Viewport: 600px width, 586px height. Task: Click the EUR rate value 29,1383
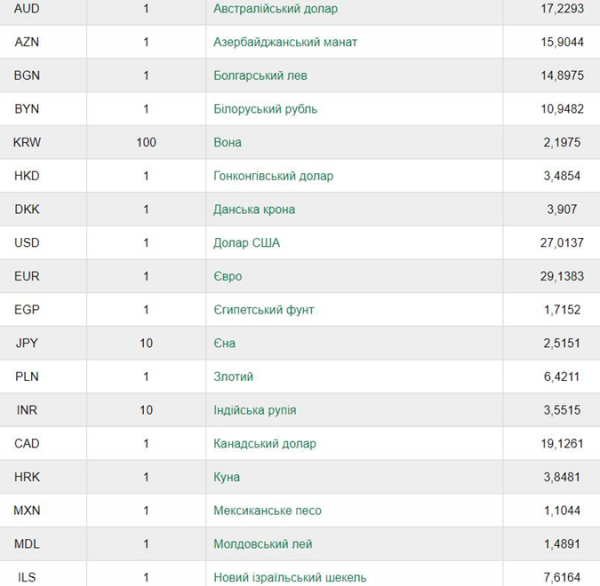(x=562, y=276)
